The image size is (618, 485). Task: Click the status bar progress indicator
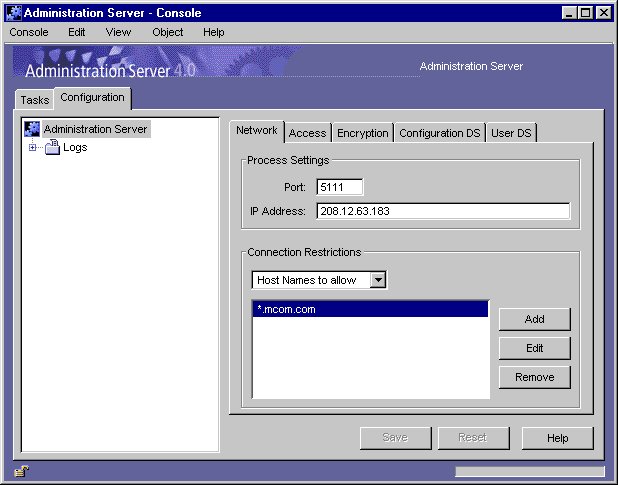pos(530,471)
